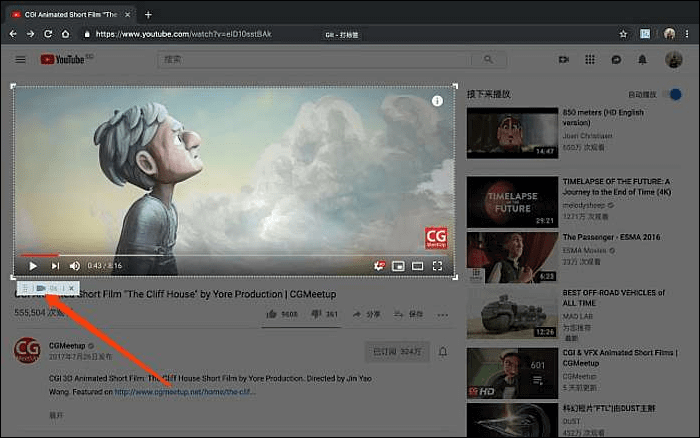This screenshot has height=438, width=700.
Task: Open a new browser tab
Action: [x=148, y=14]
